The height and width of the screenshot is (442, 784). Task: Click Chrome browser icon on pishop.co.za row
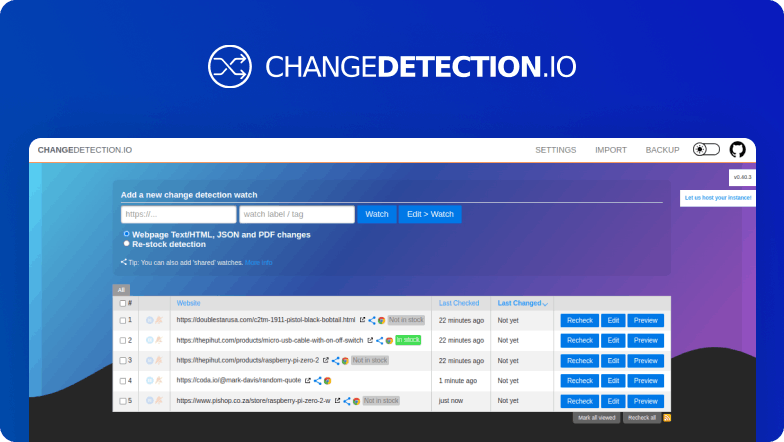(x=356, y=401)
